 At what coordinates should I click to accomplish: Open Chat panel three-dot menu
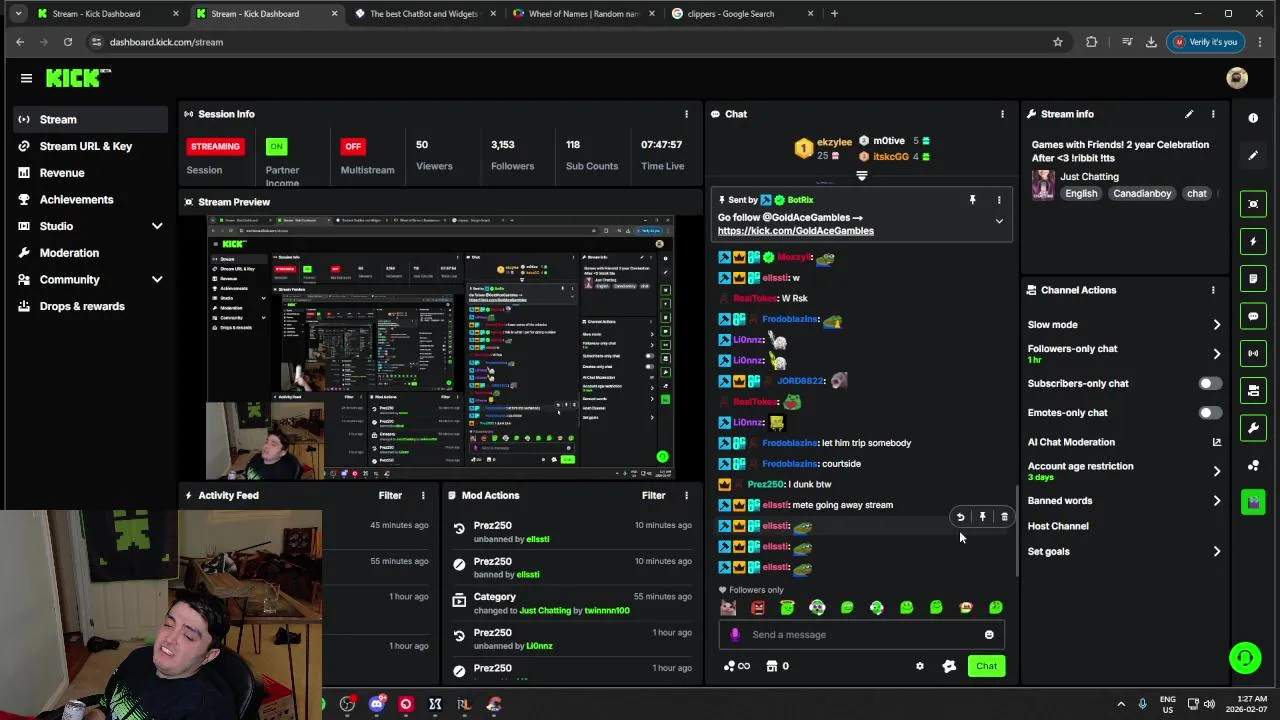tap(1002, 114)
